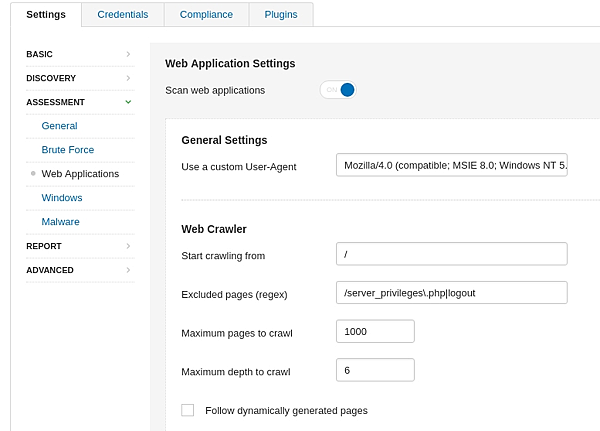Collapse the ASSESSMENT section chevron

click(128, 102)
